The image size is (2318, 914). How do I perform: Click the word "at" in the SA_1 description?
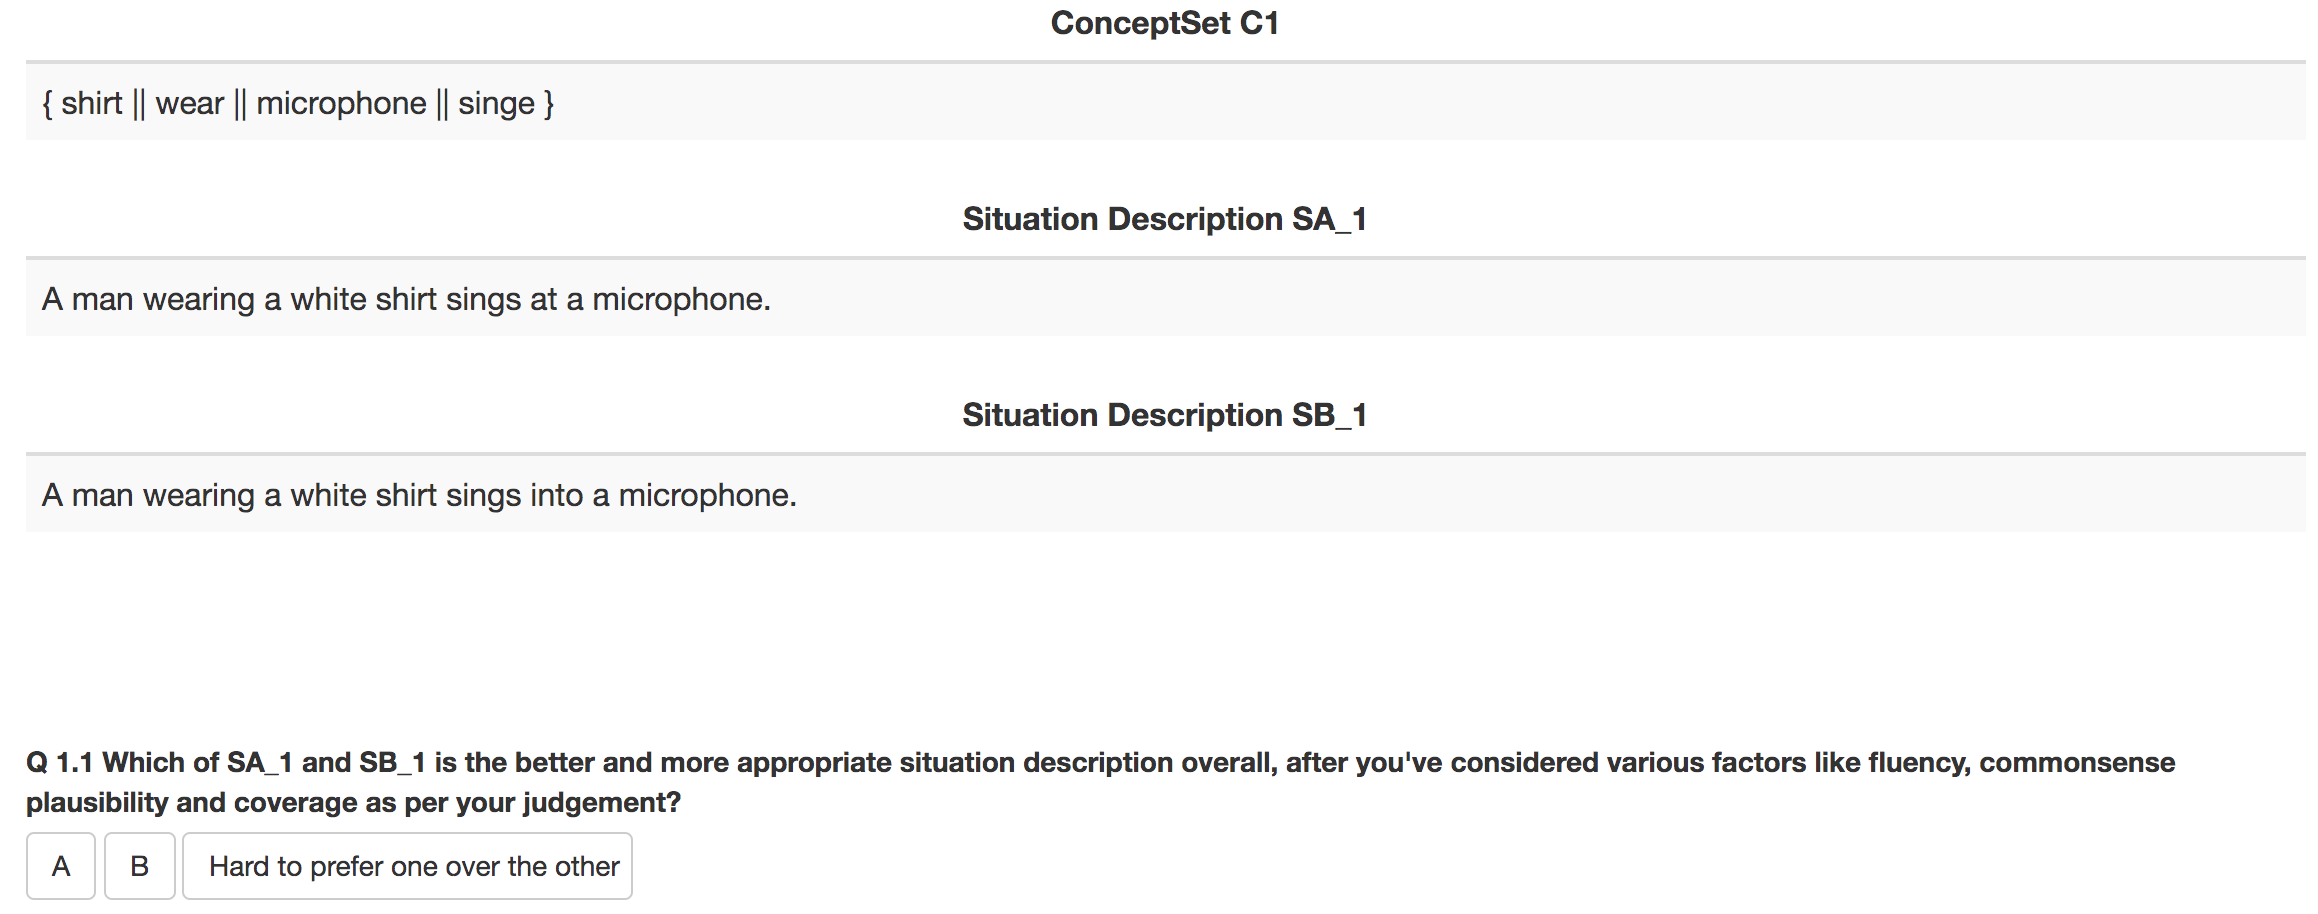pyautogui.click(x=543, y=299)
